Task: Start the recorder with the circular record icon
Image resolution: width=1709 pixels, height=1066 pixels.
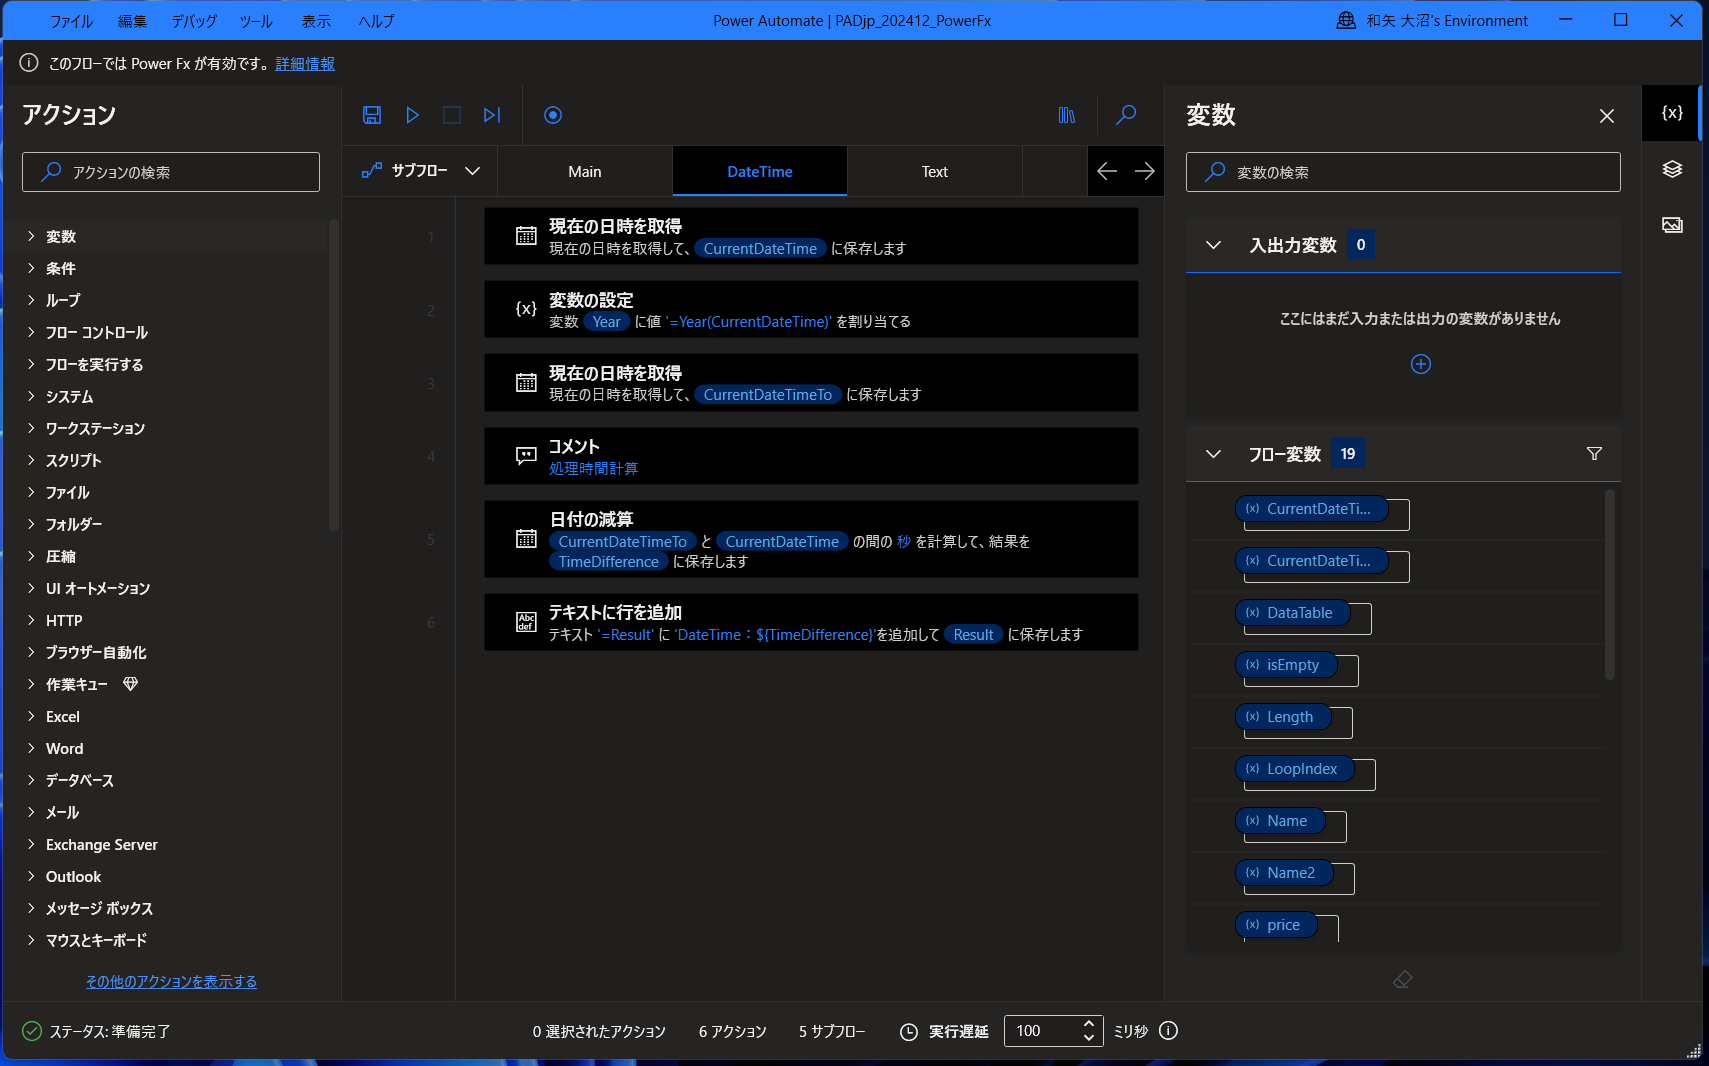Action: (553, 115)
